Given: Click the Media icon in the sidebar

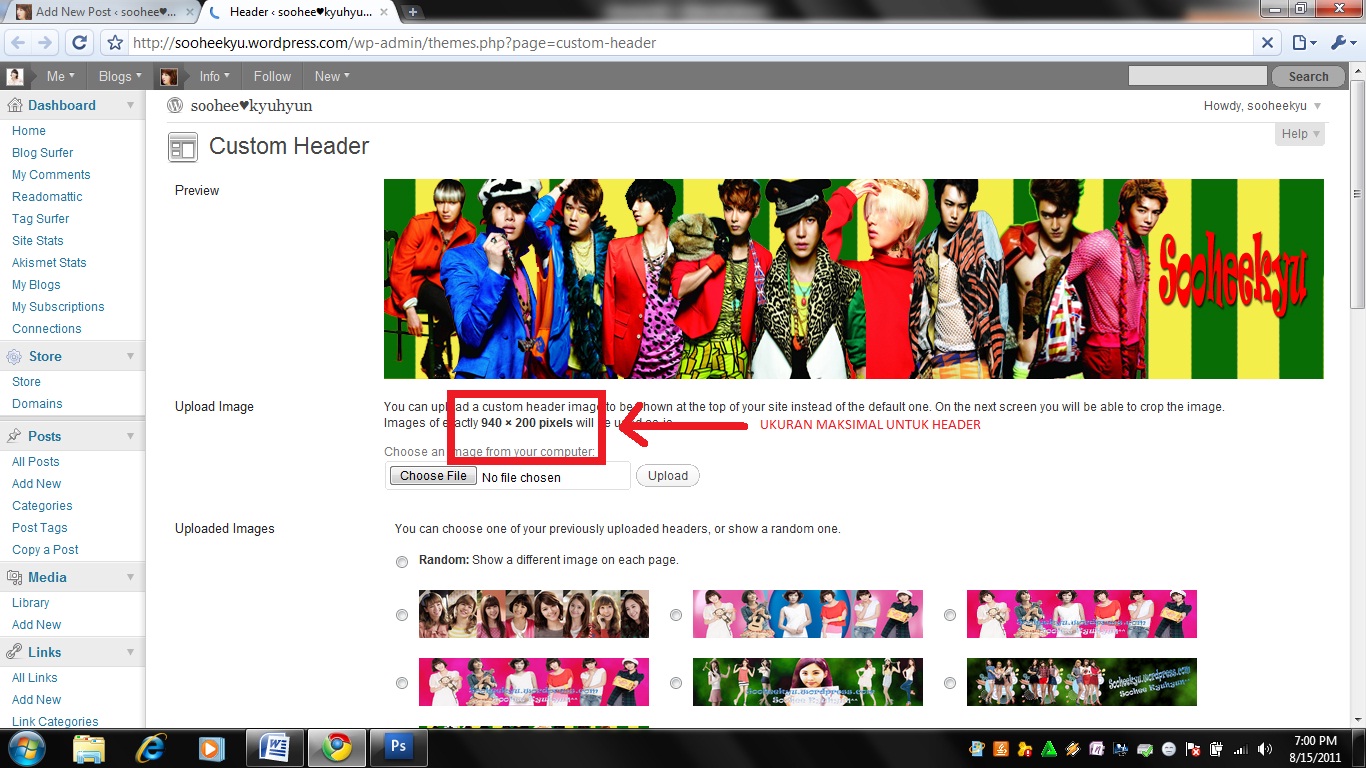Looking at the screenshot, I should (14, 577).
